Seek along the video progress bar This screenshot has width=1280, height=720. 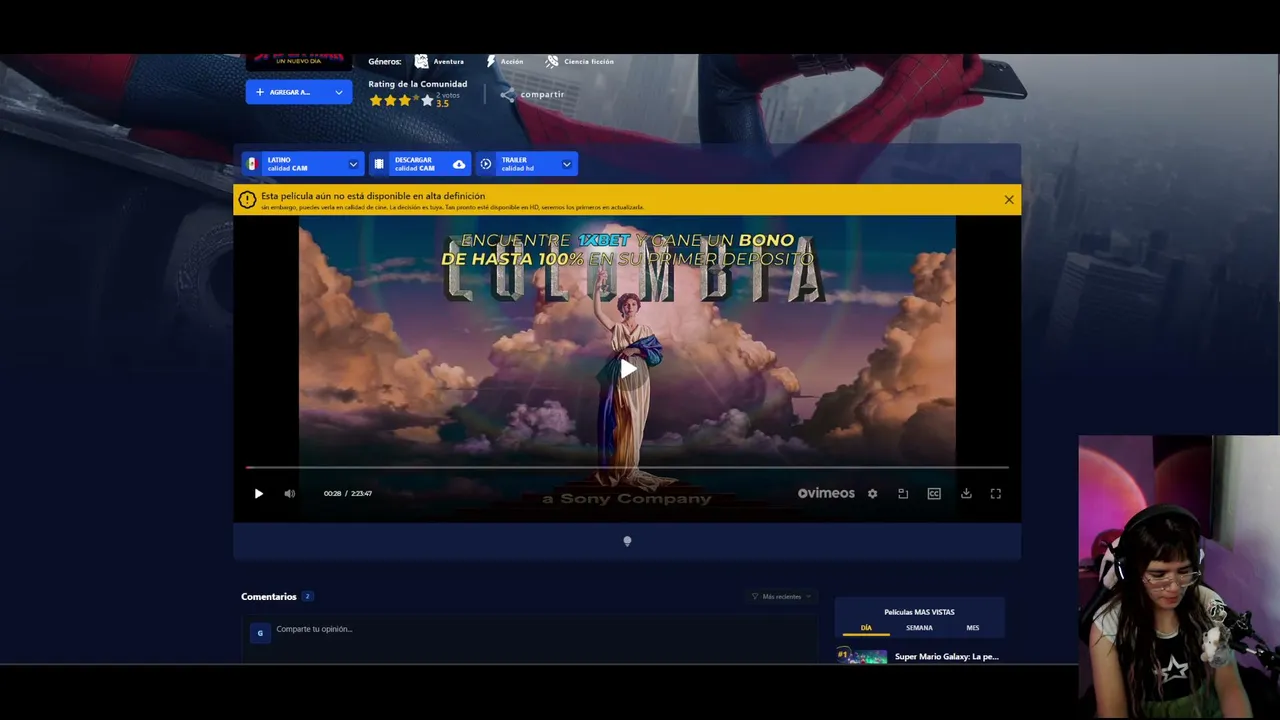tap(627, 467)
